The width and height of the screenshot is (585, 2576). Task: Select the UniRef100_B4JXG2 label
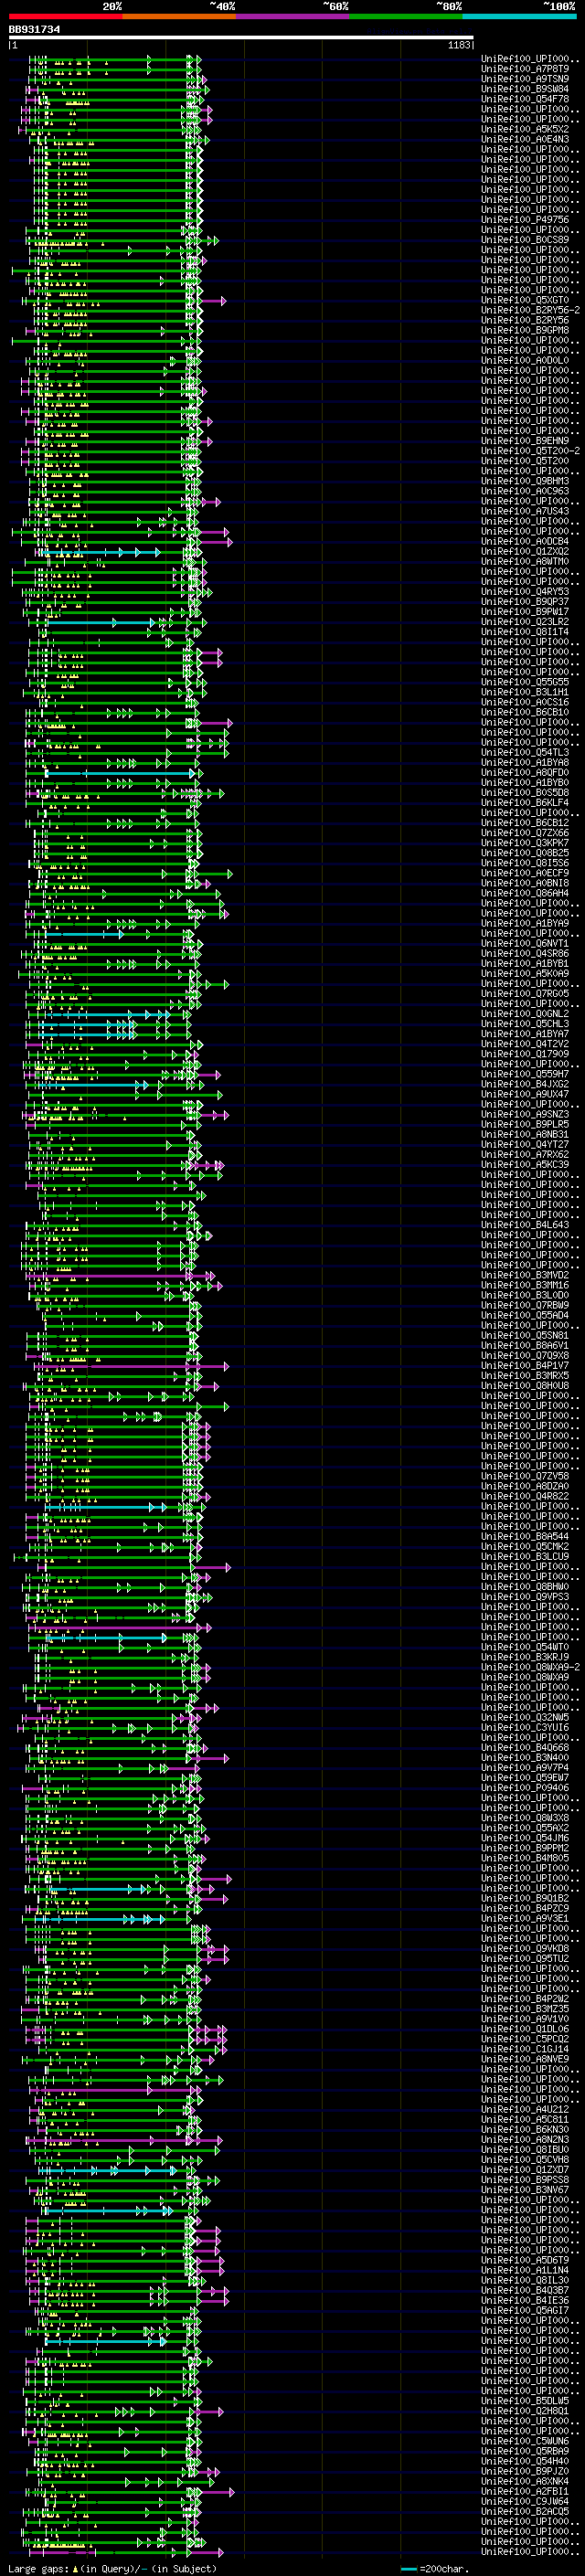point(525,1084)
